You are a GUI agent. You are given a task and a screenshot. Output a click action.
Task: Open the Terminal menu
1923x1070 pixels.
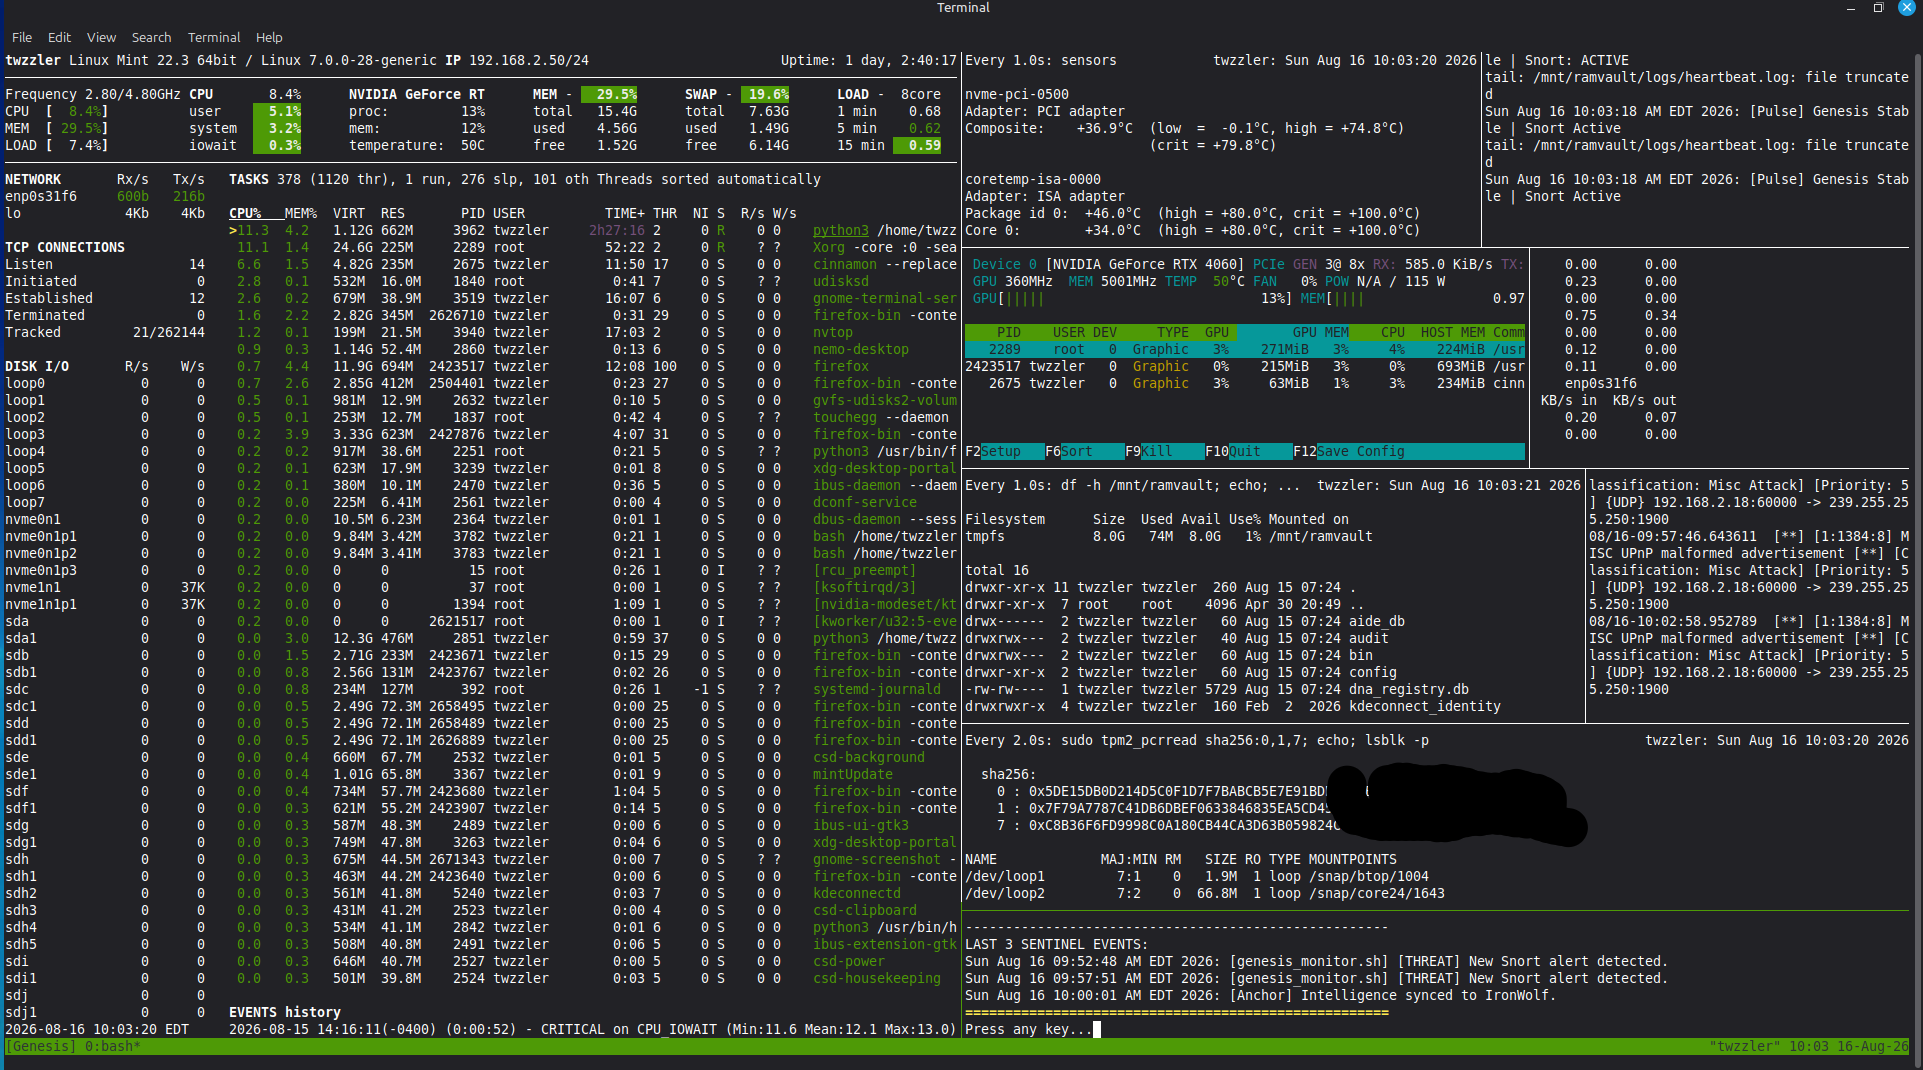(x=214, y=37)
